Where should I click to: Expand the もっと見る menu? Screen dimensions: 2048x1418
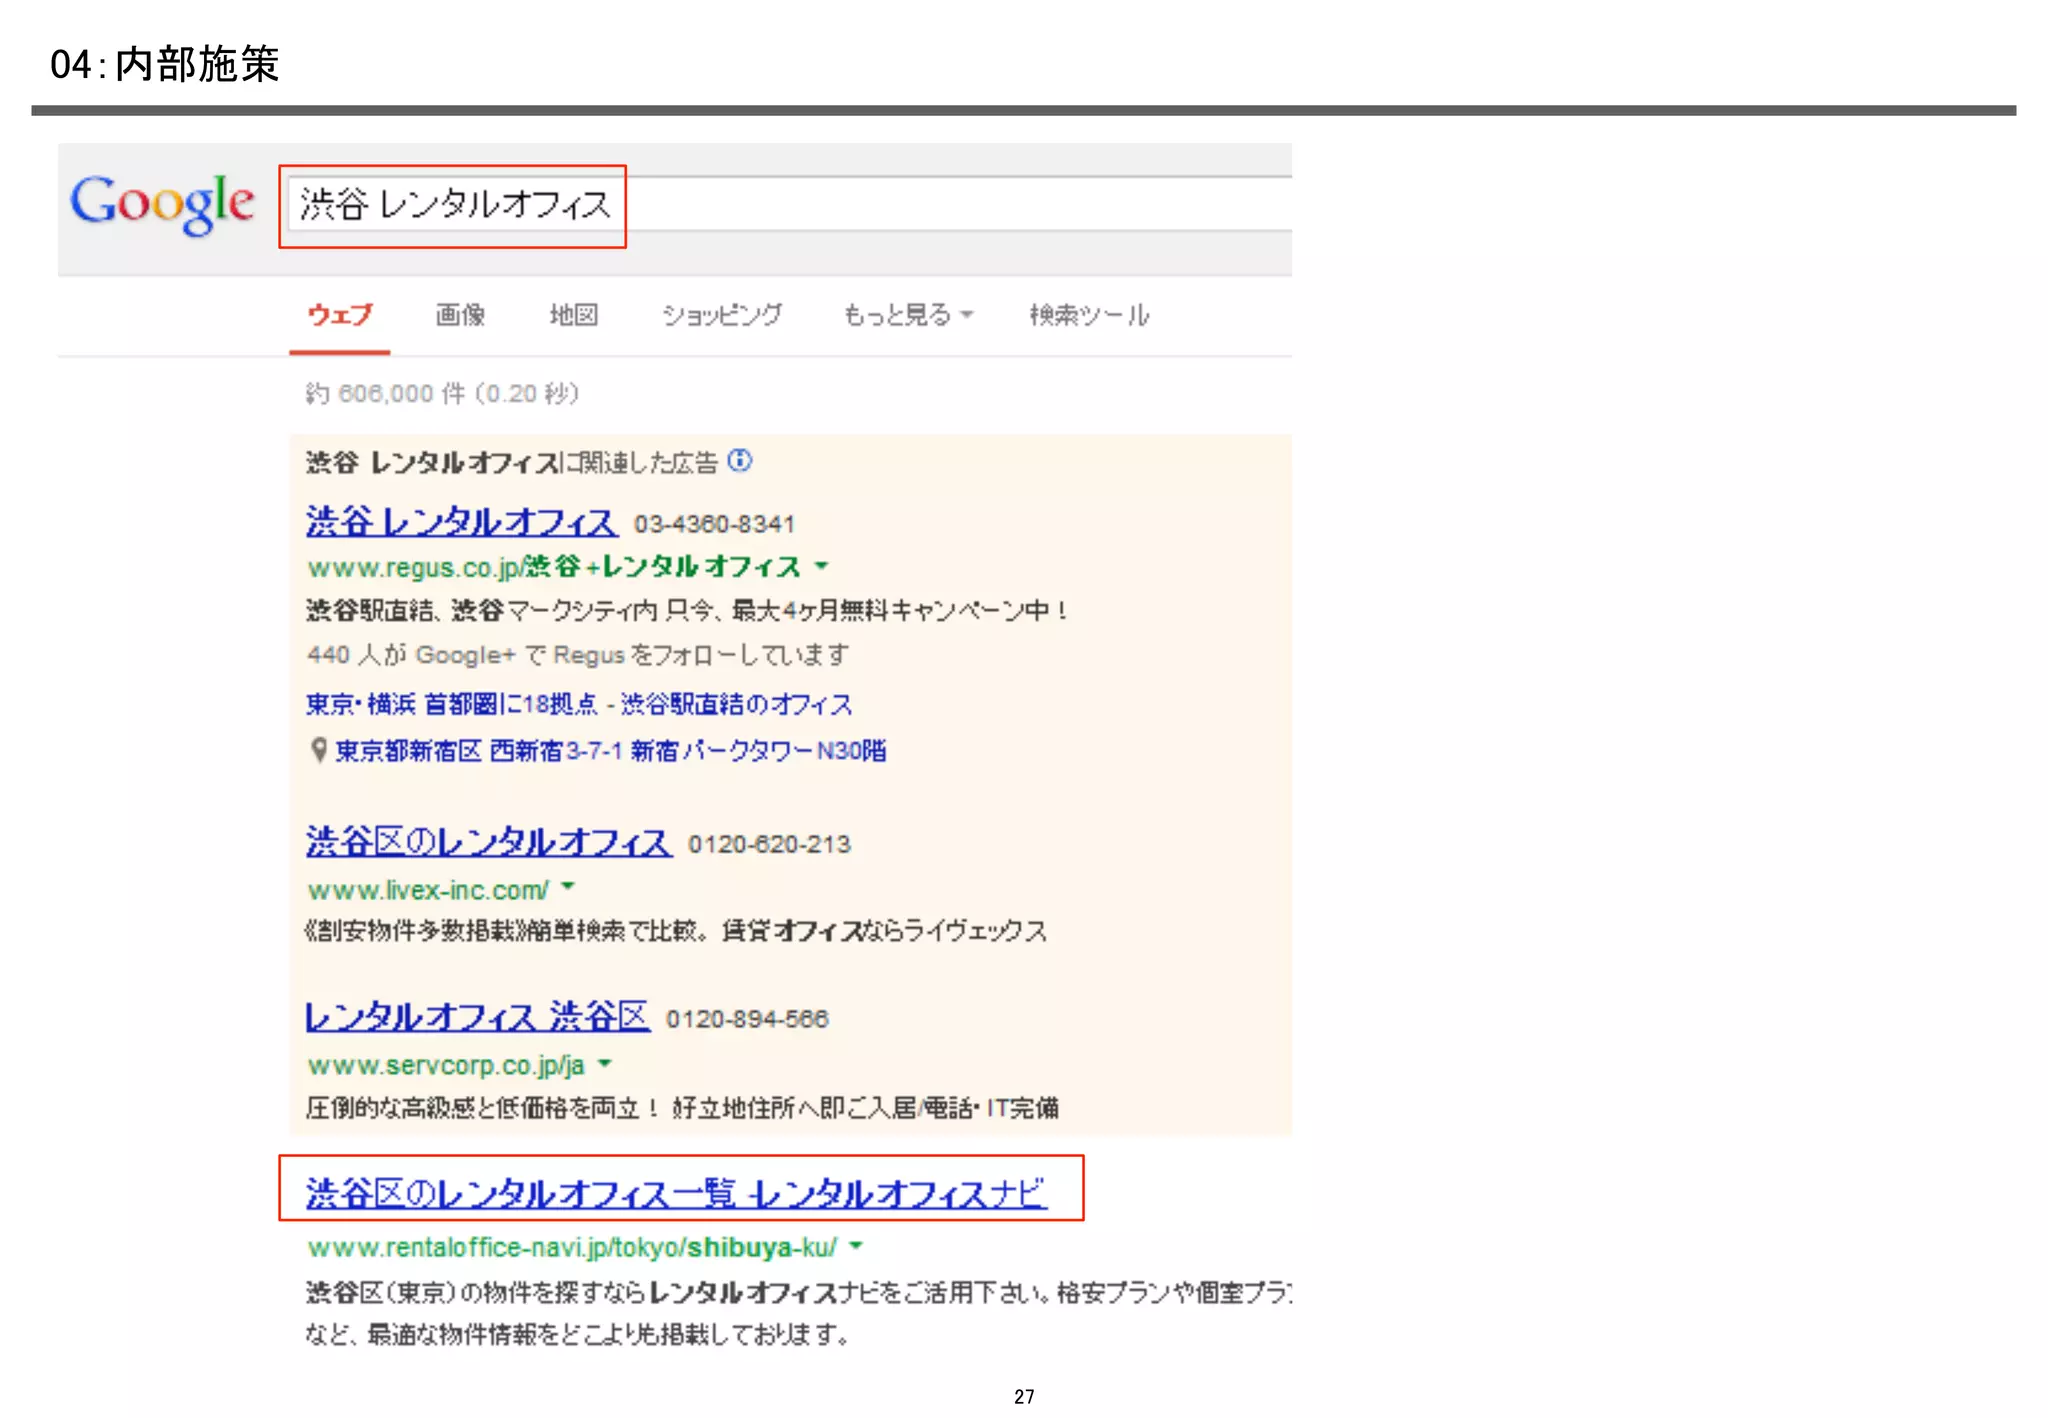click(x=907, y=316)
